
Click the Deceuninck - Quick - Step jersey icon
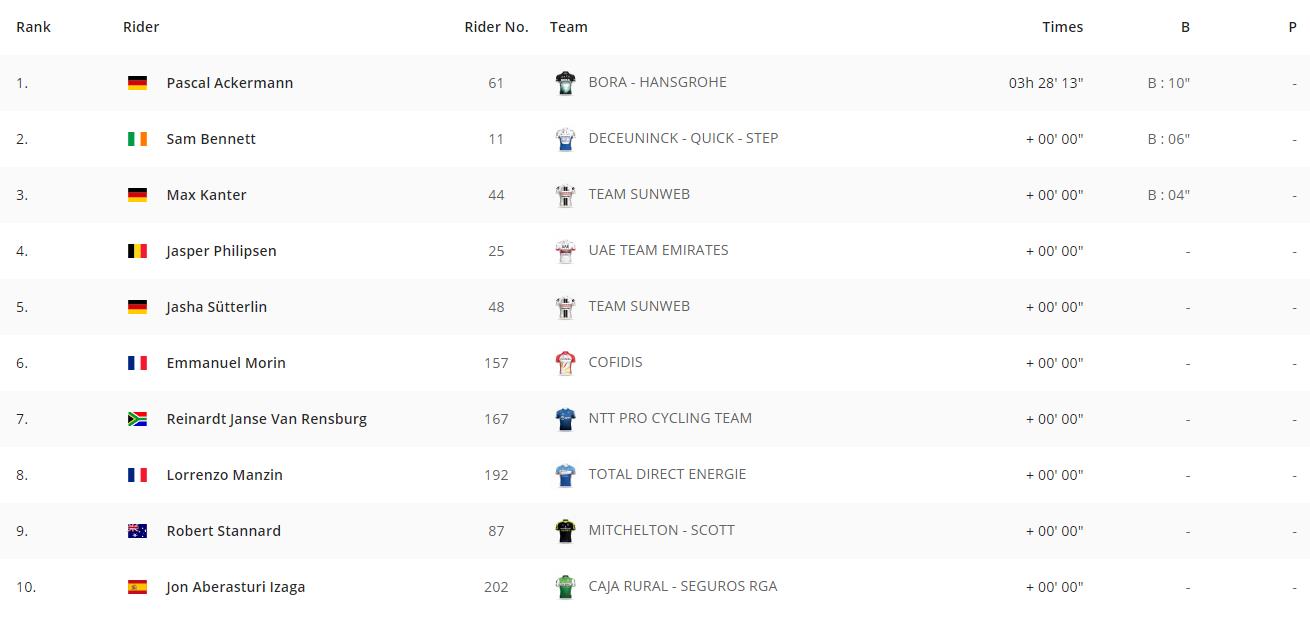pos(565,139)
